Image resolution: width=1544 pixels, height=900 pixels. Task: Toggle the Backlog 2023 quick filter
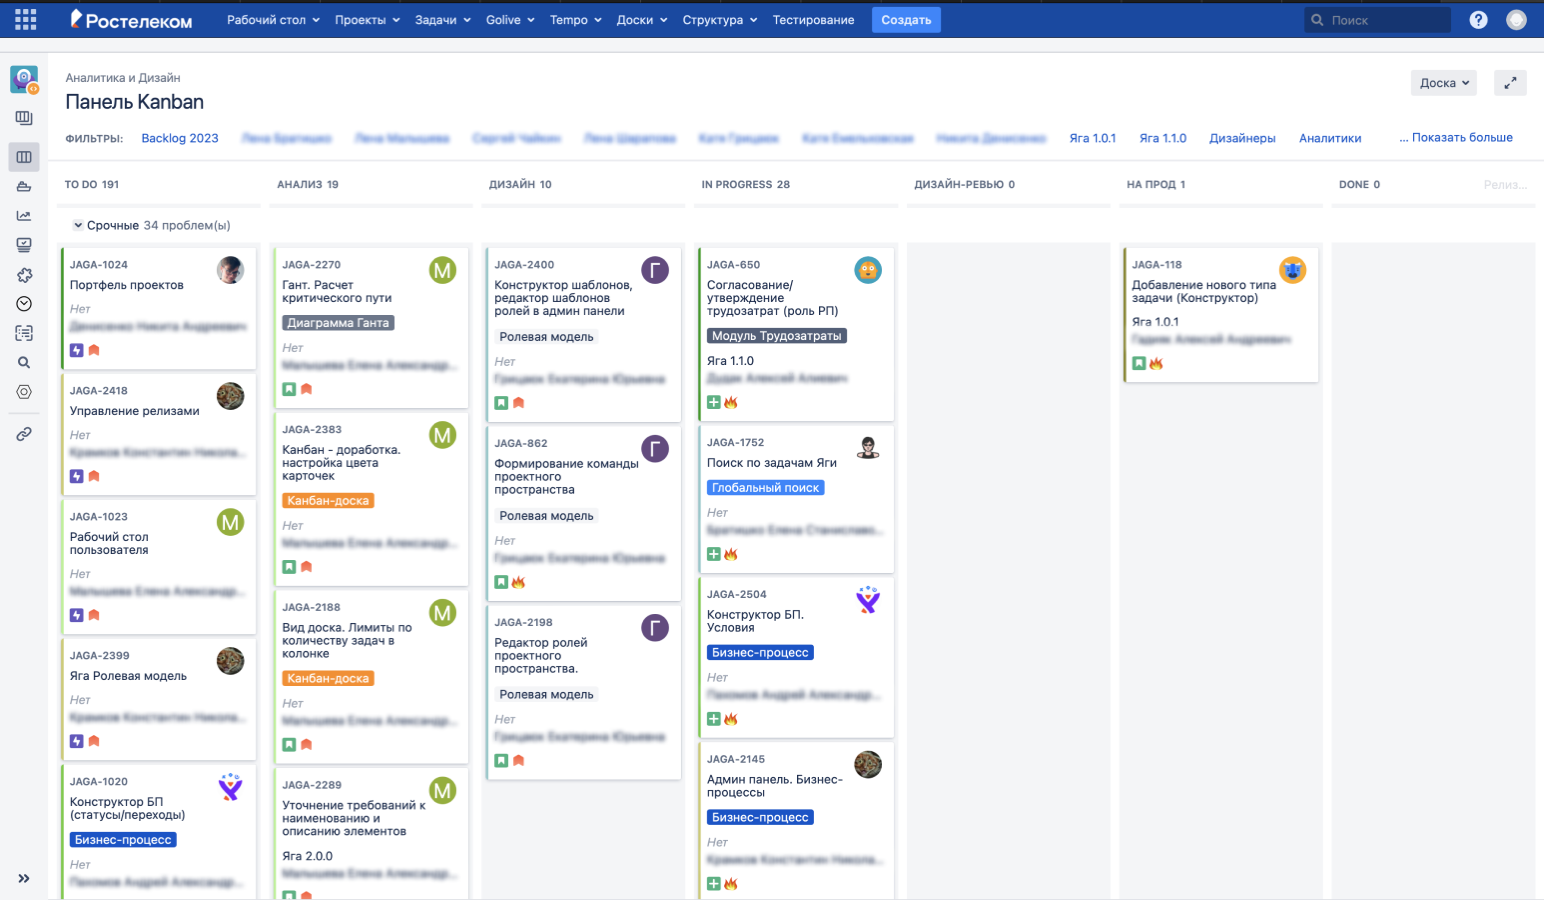pos(180,138)
